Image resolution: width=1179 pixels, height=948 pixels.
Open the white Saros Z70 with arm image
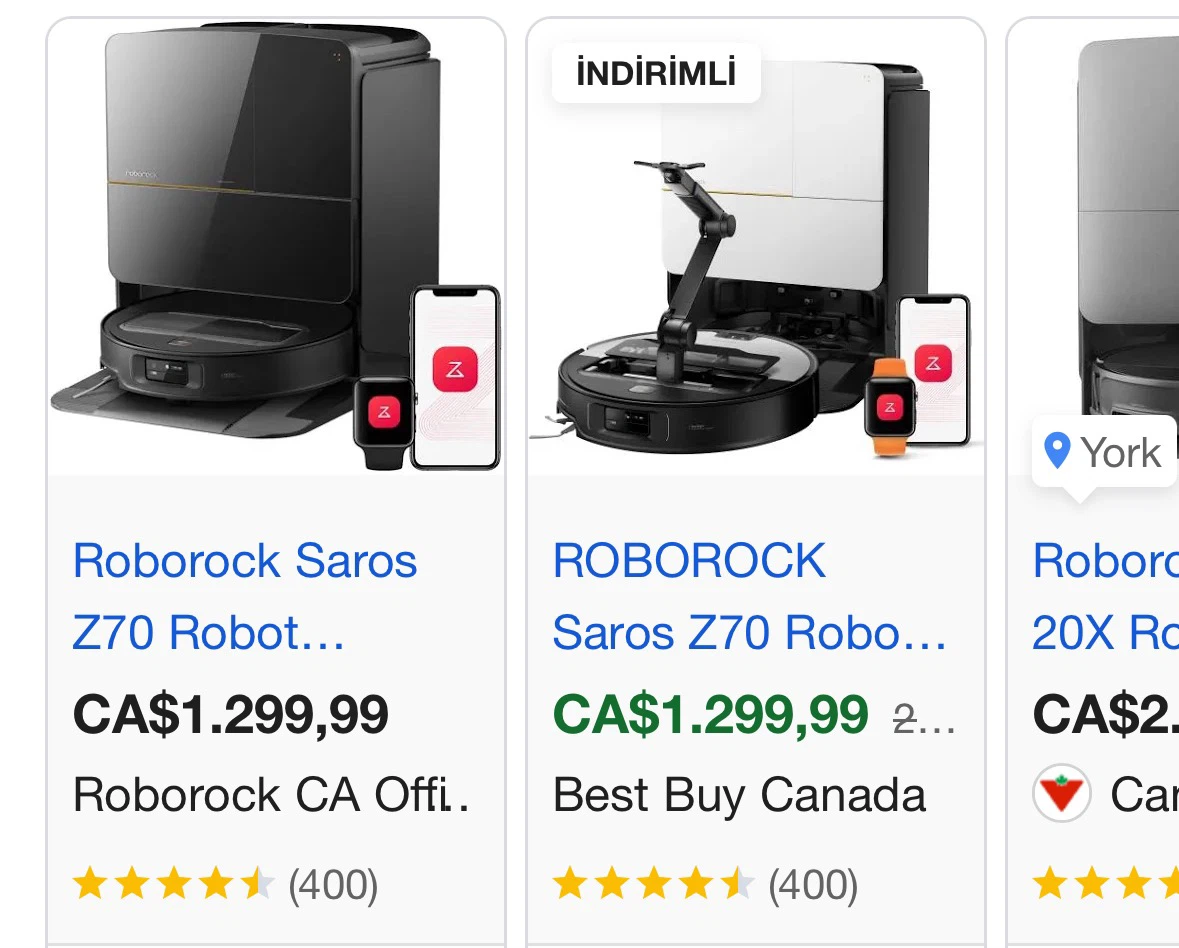(x=756, y=247)
